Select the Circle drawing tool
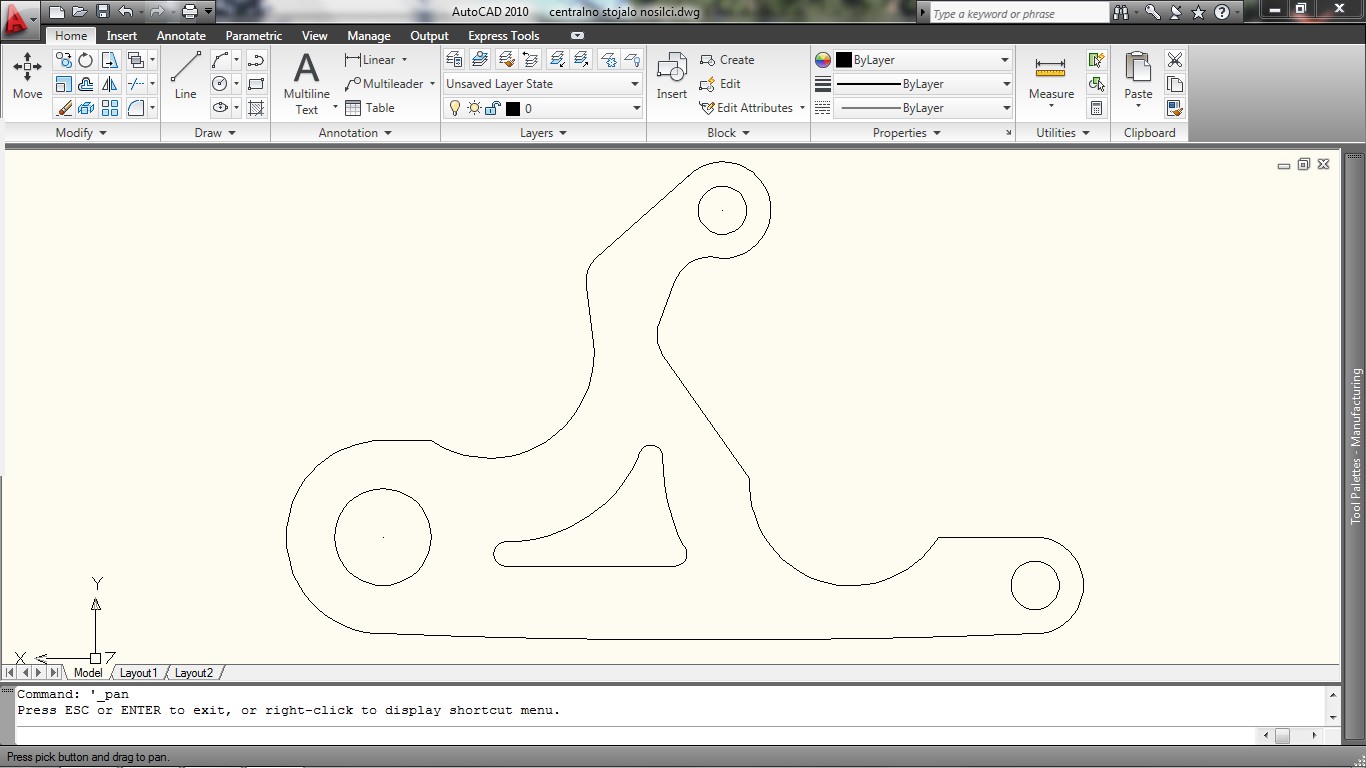 pos(220,84)
